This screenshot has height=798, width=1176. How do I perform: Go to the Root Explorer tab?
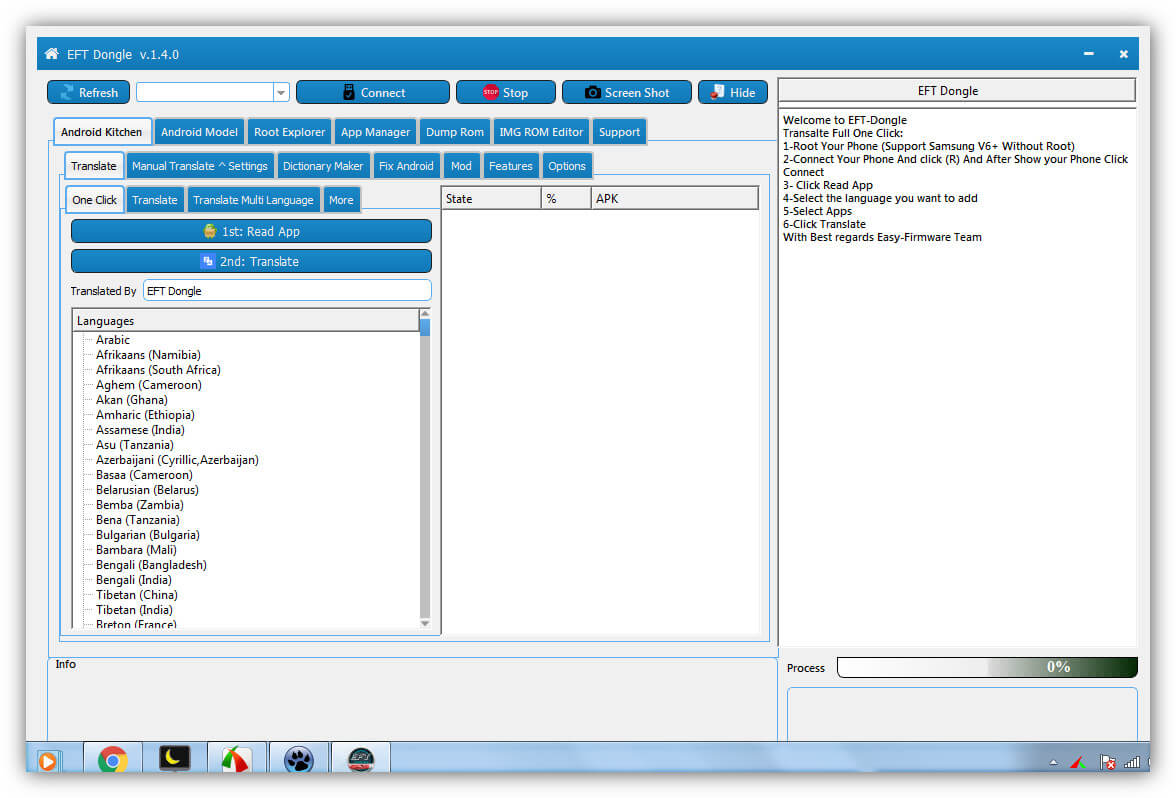[290, 132]
